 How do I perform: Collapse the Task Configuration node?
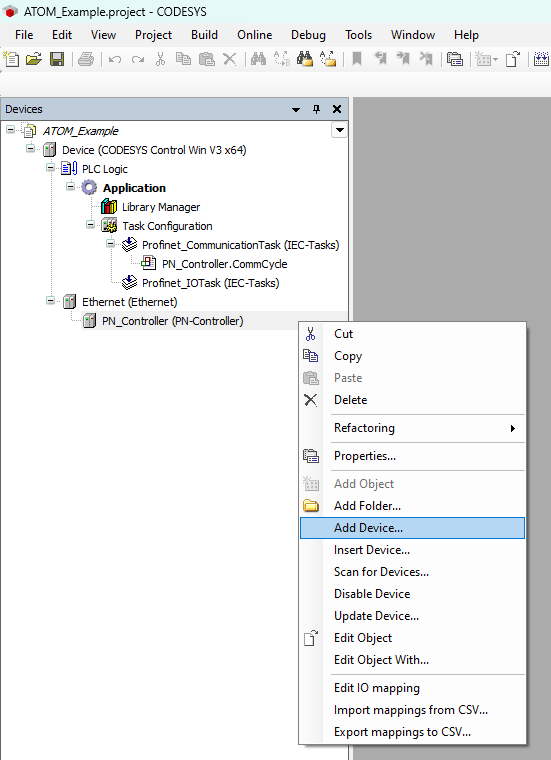(90, 224)
